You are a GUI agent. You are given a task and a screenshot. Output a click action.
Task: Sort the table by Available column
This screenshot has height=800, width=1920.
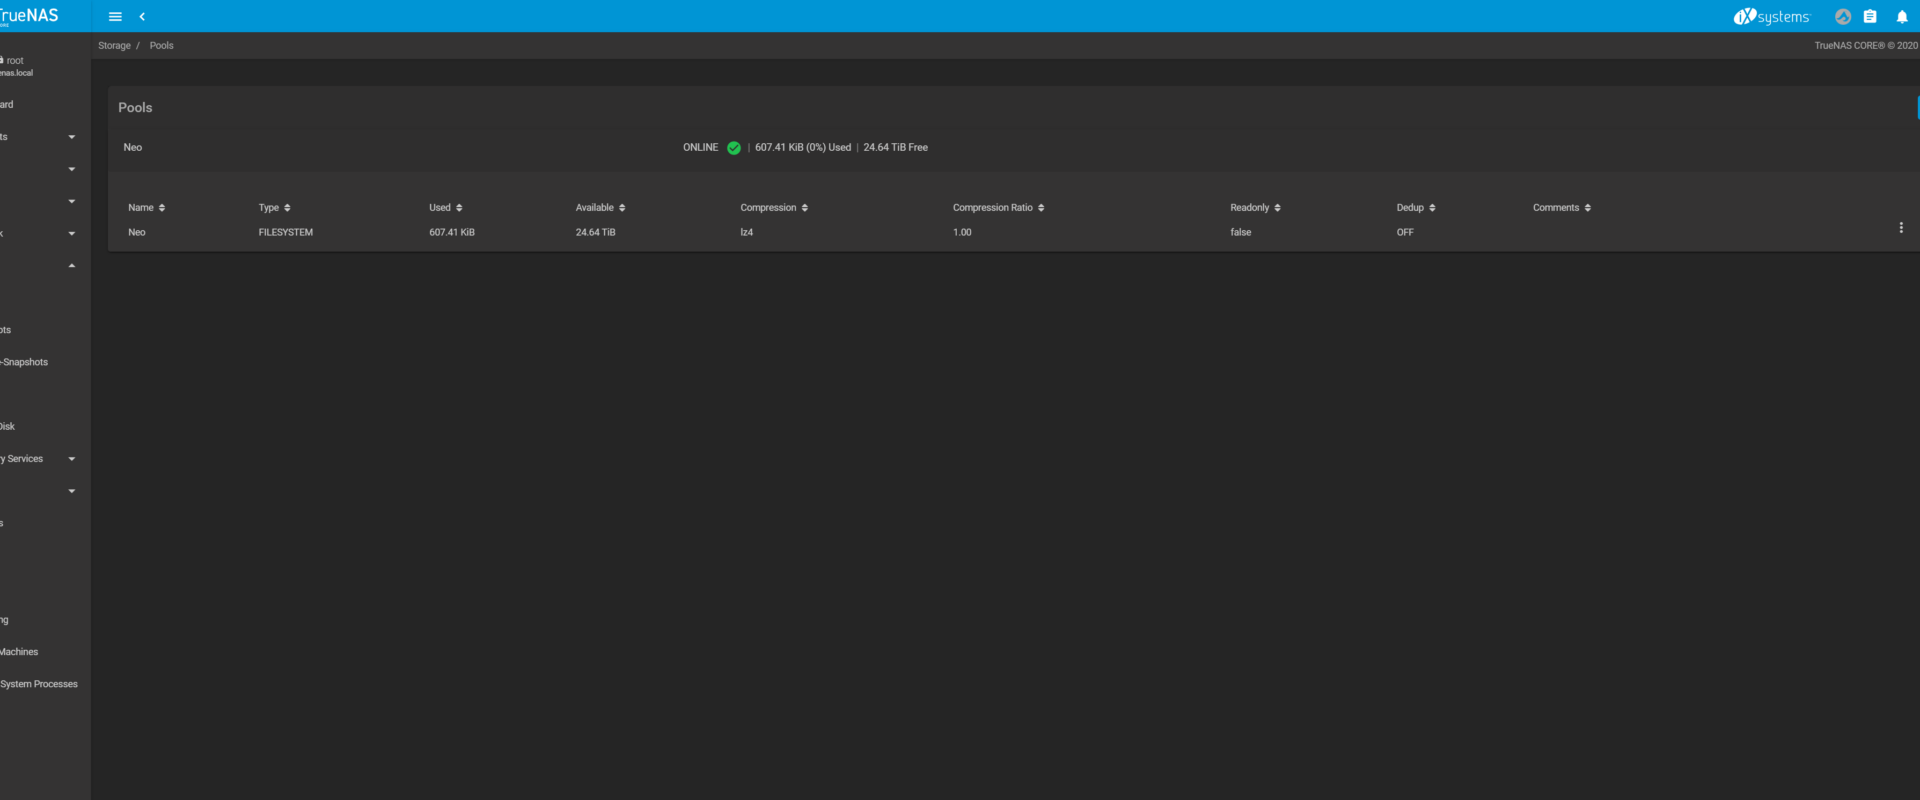(600, 208)
